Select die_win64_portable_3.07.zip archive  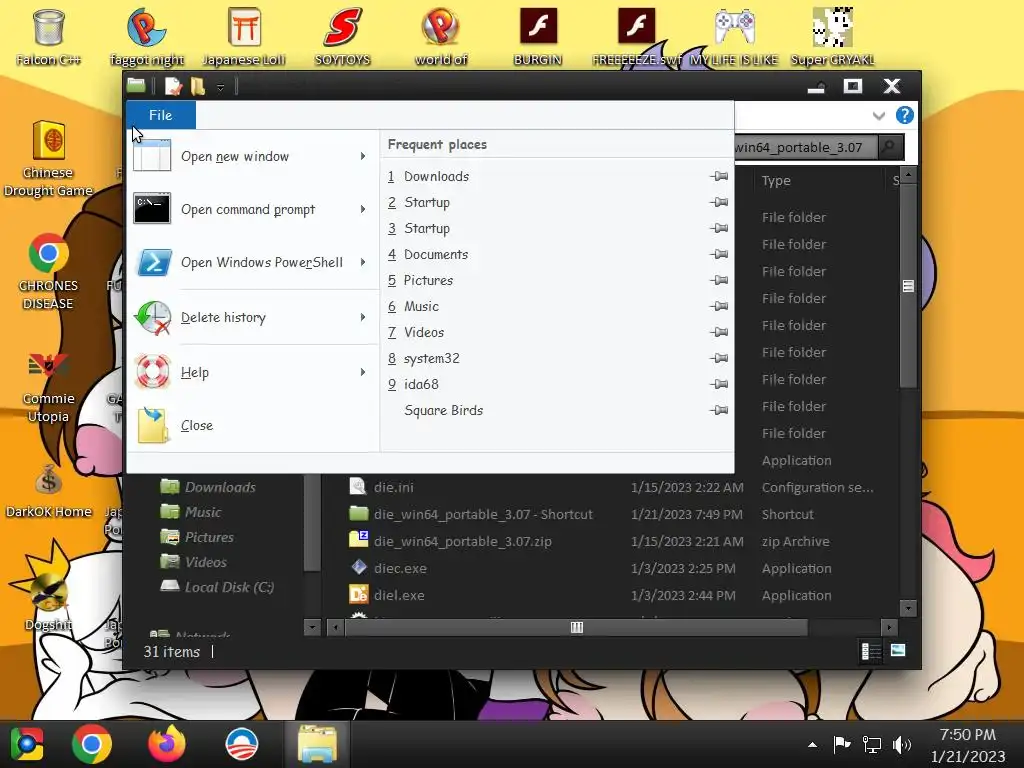[x=462, y=541]
